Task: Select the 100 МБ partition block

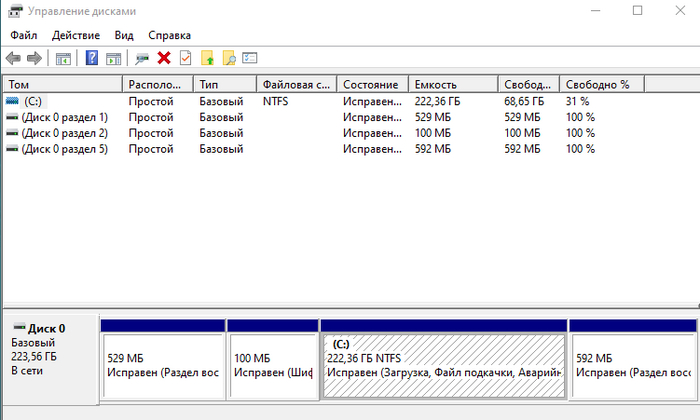Action: coord(272,364)
